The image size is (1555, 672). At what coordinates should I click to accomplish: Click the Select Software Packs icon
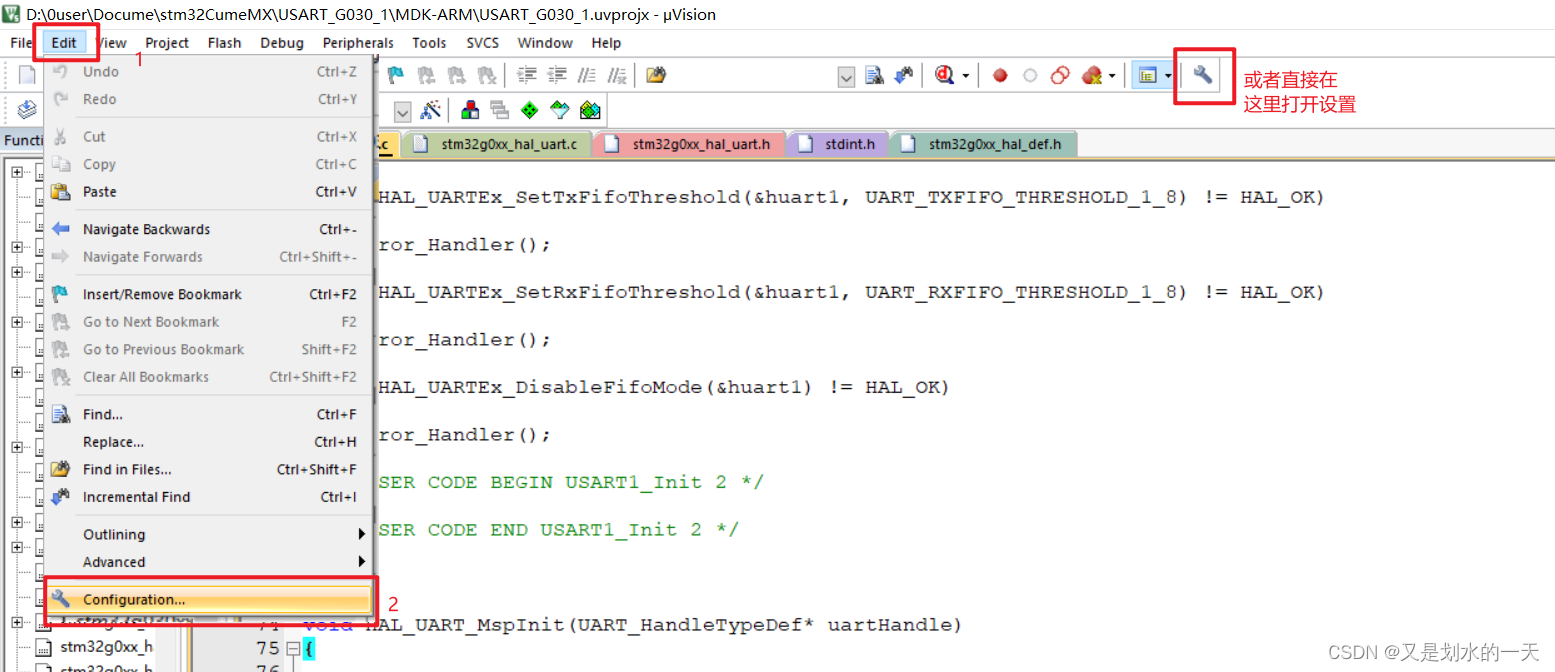click(x=560, y=109)
